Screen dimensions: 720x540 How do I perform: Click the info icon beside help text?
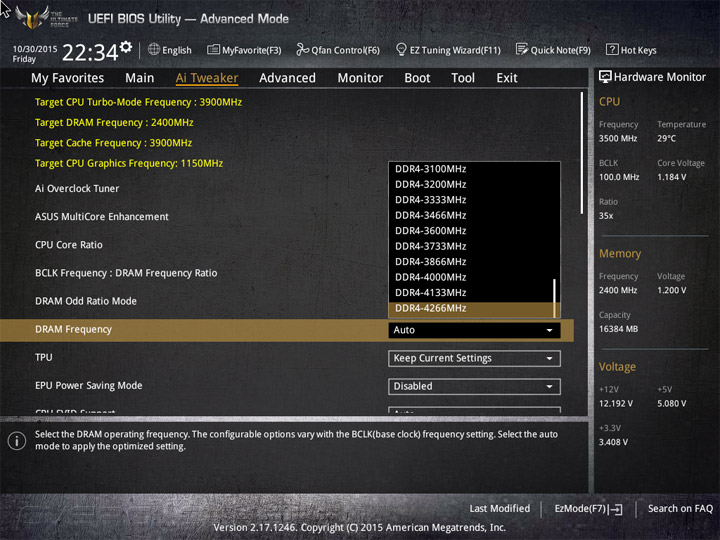17,441
